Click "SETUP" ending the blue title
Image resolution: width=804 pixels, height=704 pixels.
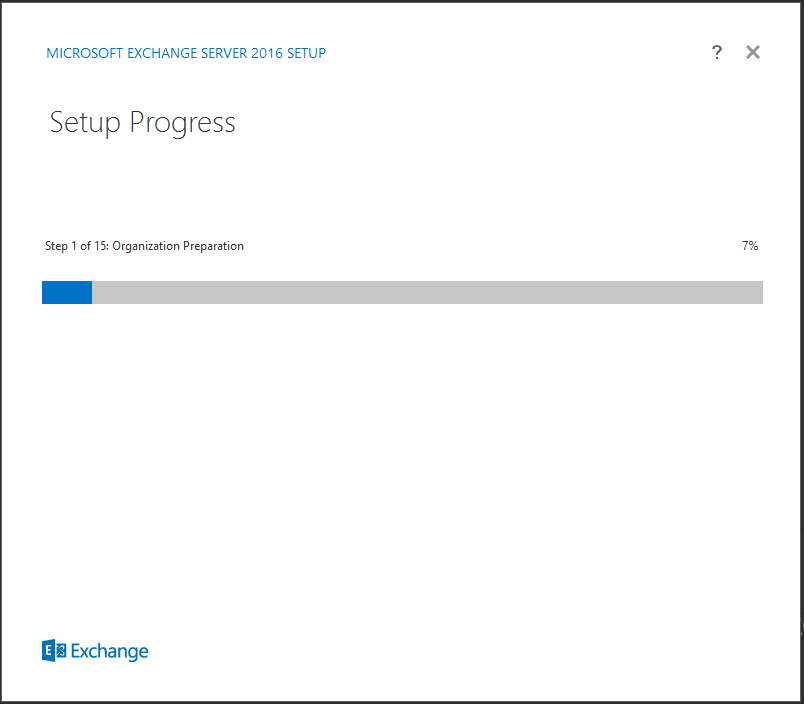[x=306, y=53]
